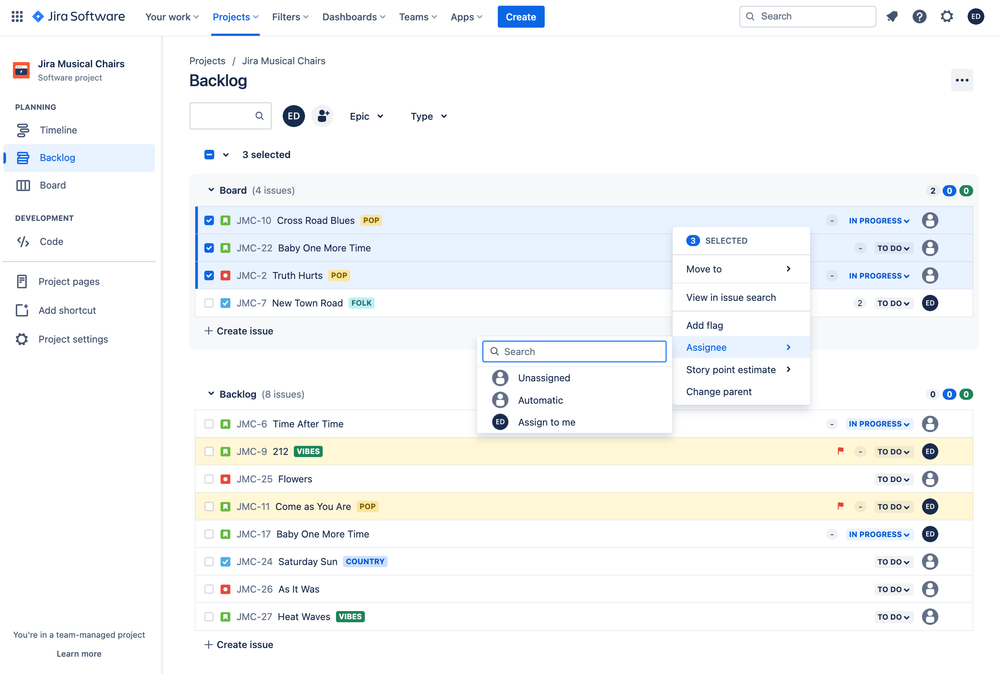
Task: Click the ED assignee avatar on the JMC-7 row
Action: pyautogui.click(x=930, y=303)
